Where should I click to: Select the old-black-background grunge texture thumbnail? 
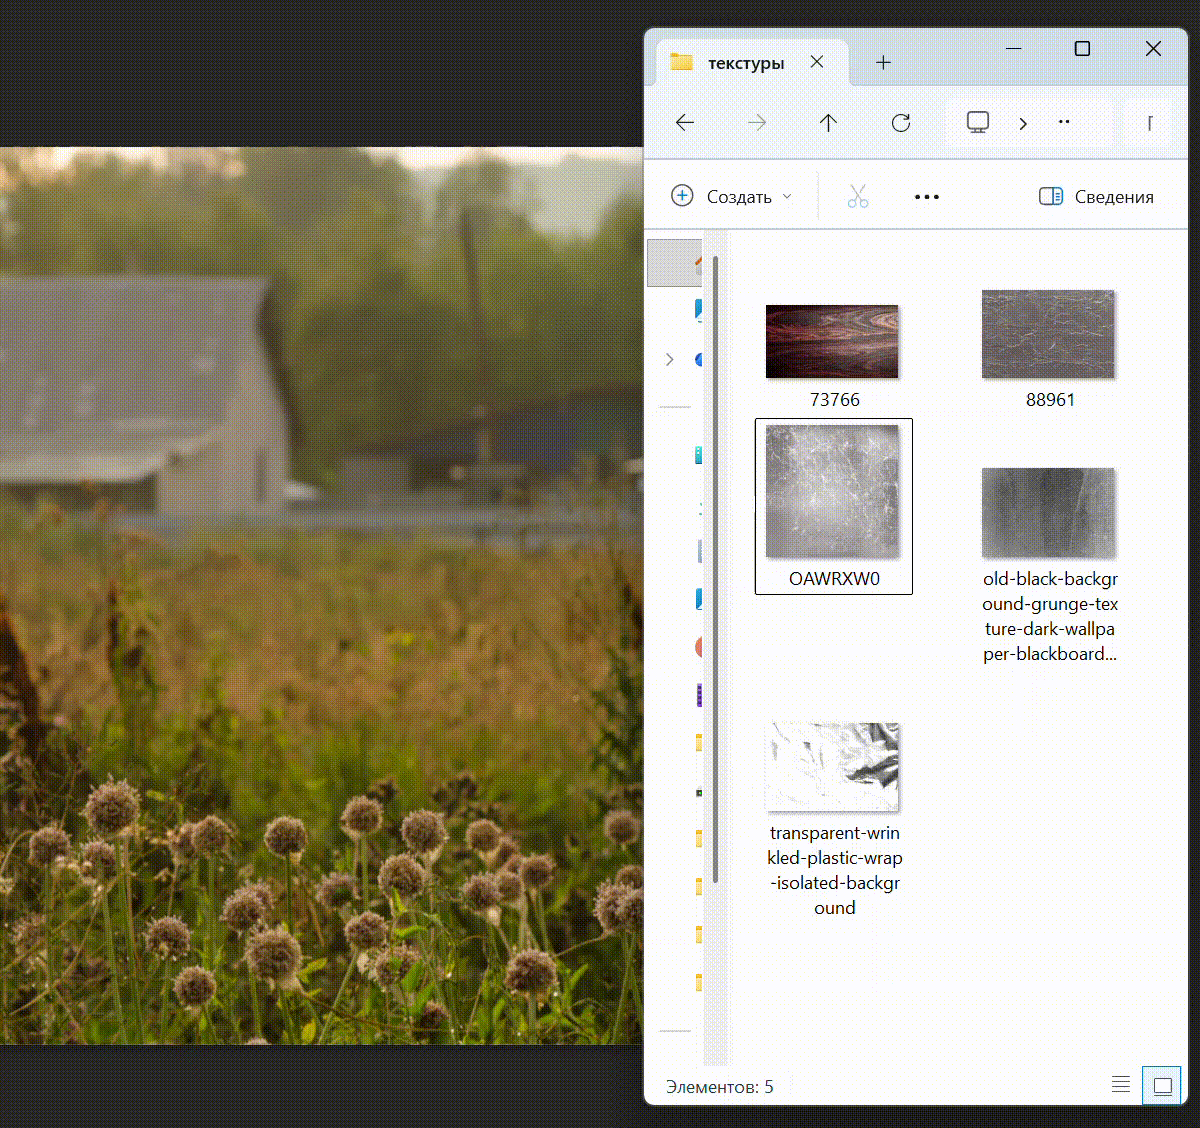(1048, 512)
